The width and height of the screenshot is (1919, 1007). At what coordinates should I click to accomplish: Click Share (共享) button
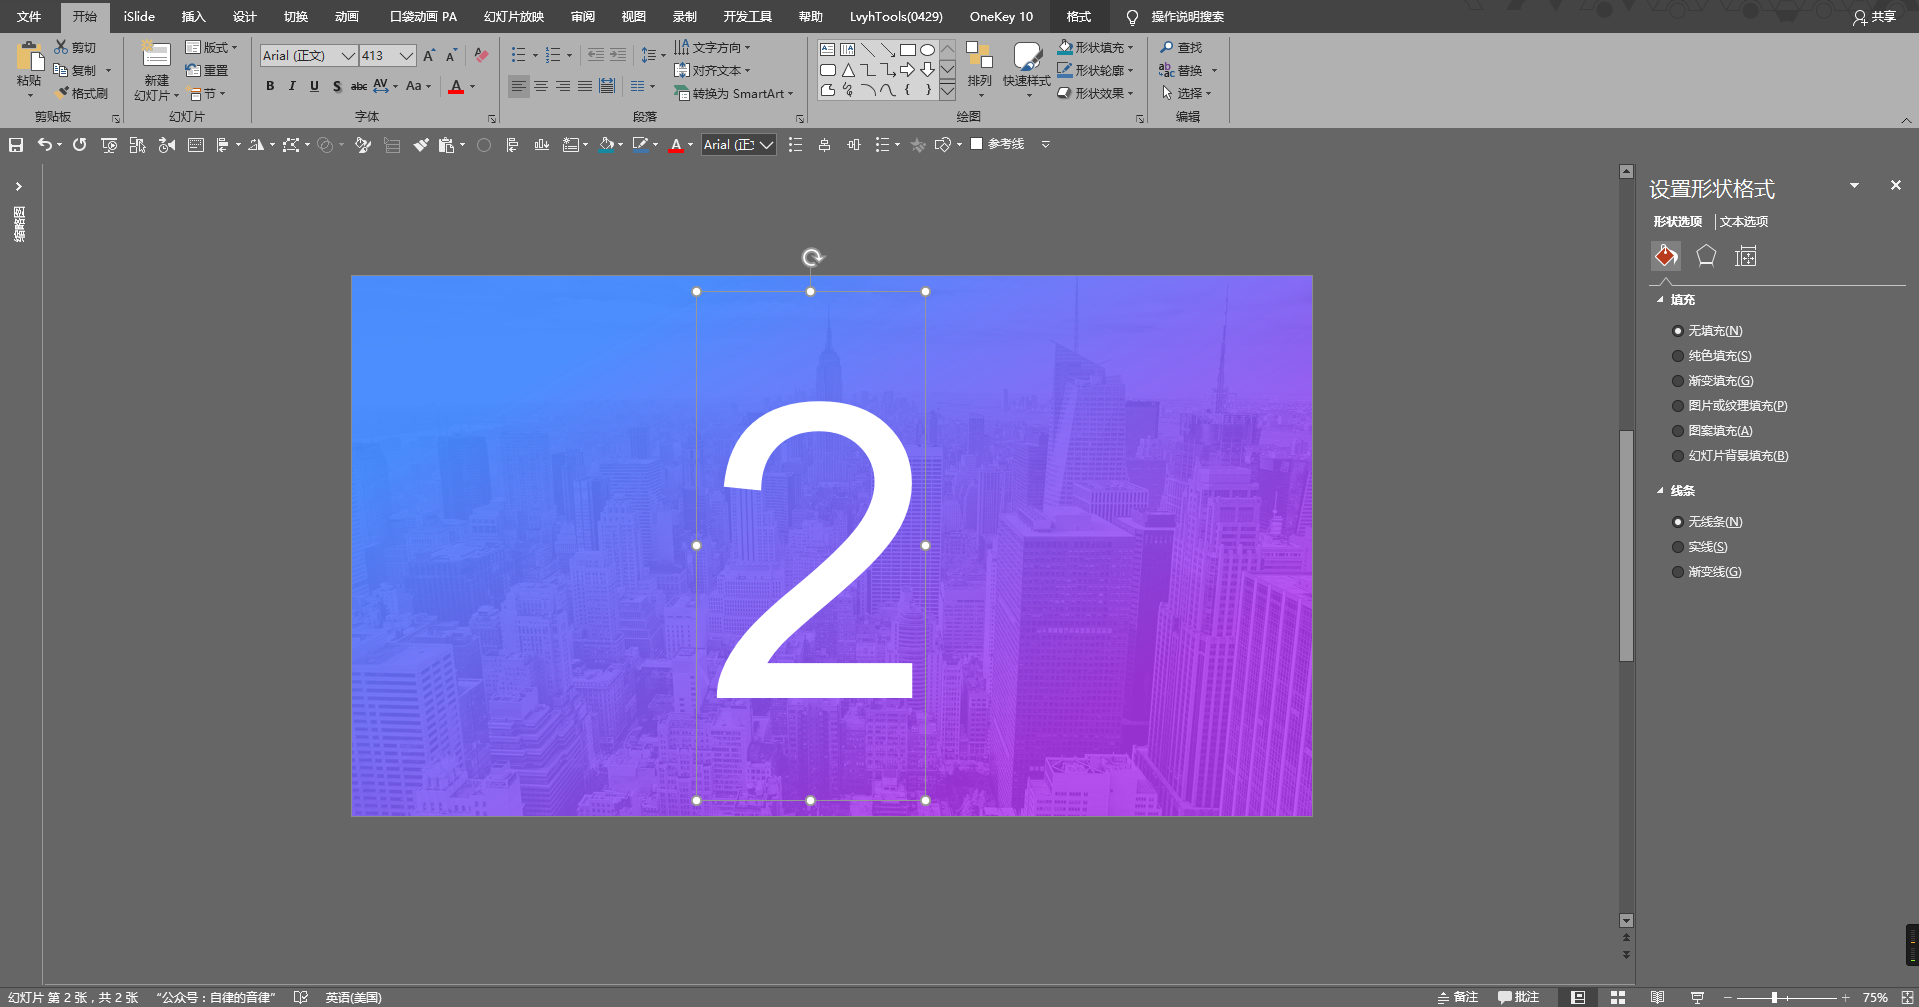tap(1874, 17)
